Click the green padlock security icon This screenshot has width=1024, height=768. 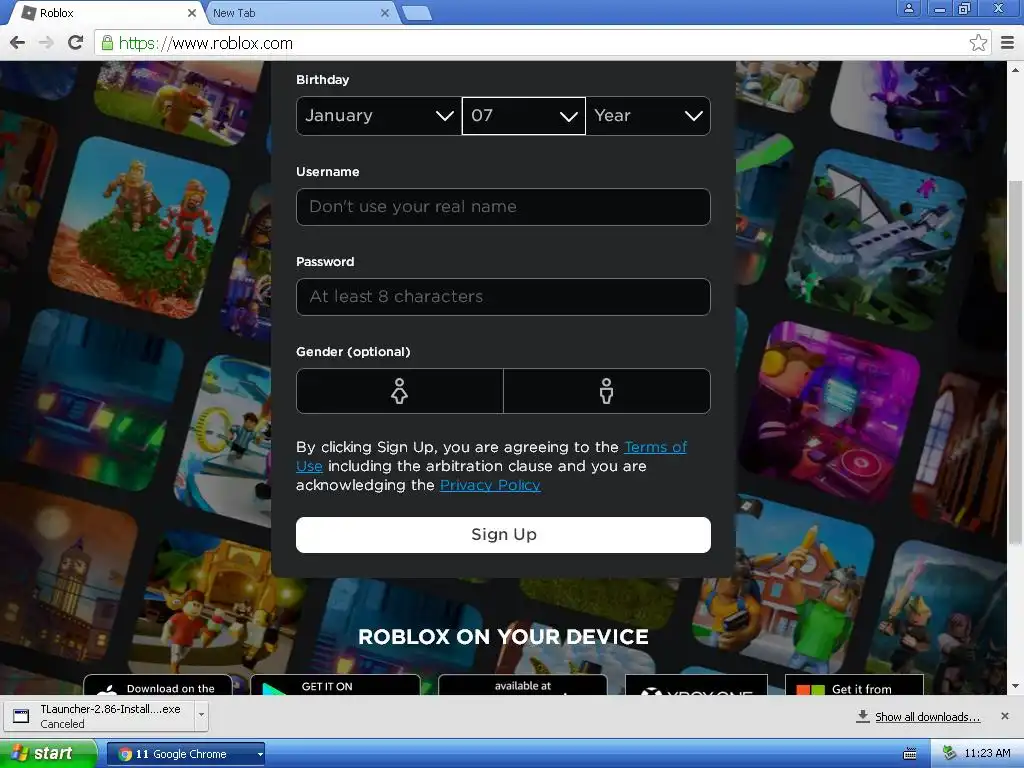tap(106, 43)
